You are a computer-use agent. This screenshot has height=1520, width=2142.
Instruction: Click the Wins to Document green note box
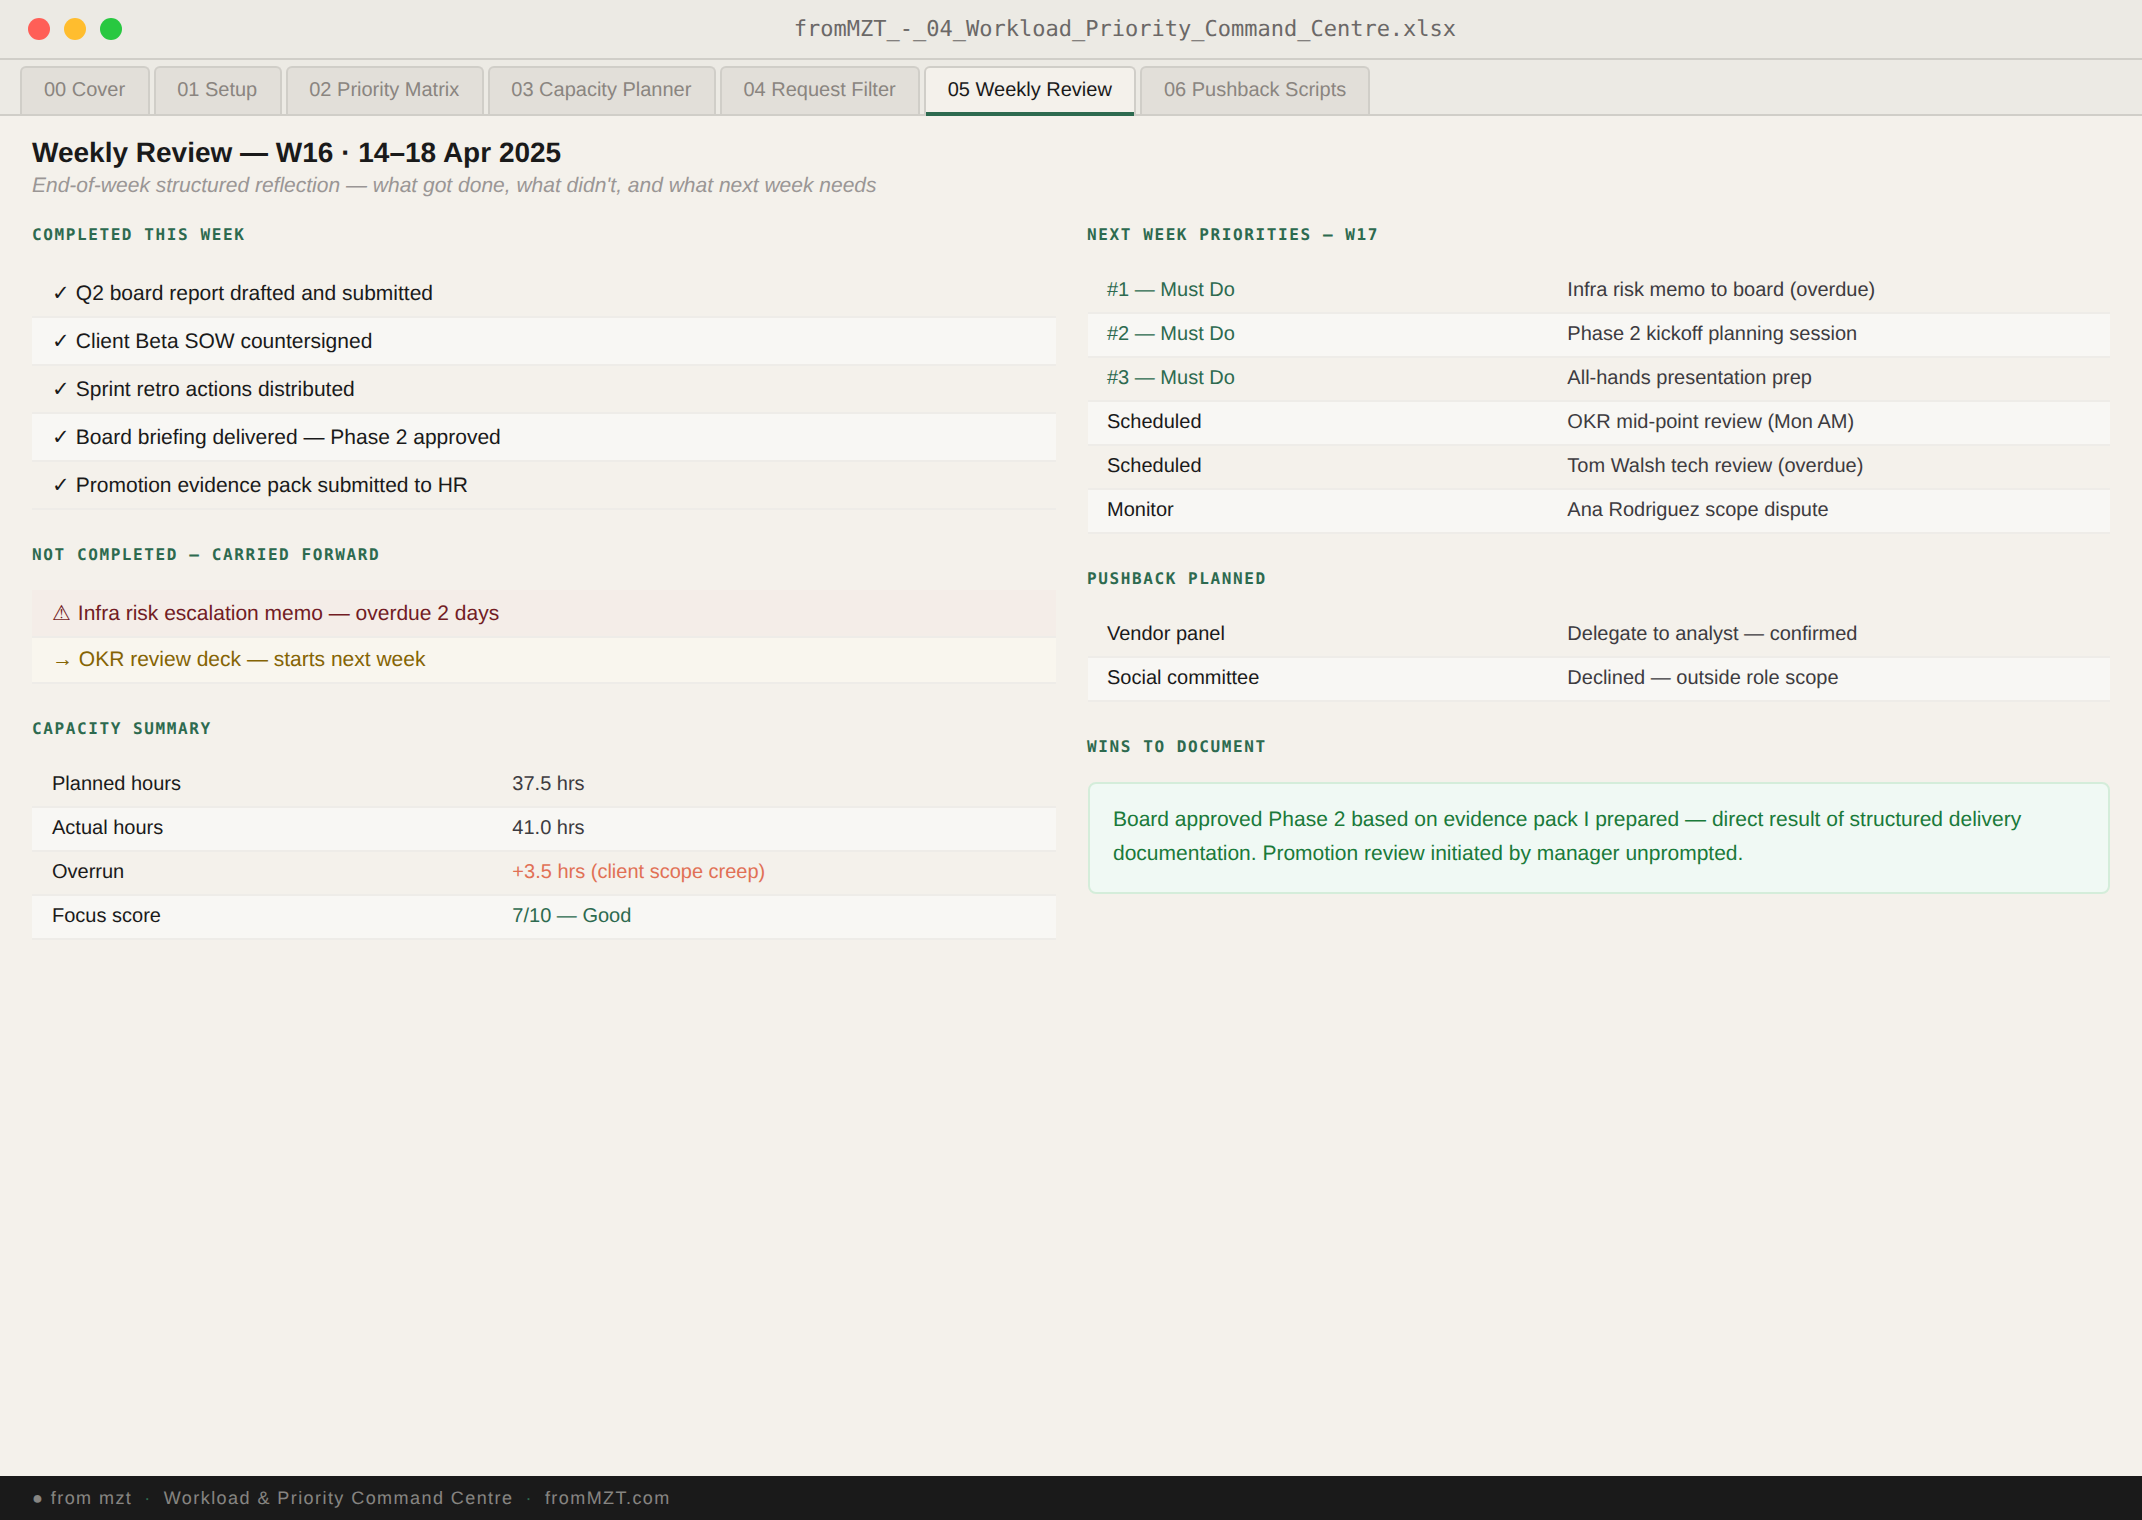[1598, 838]
